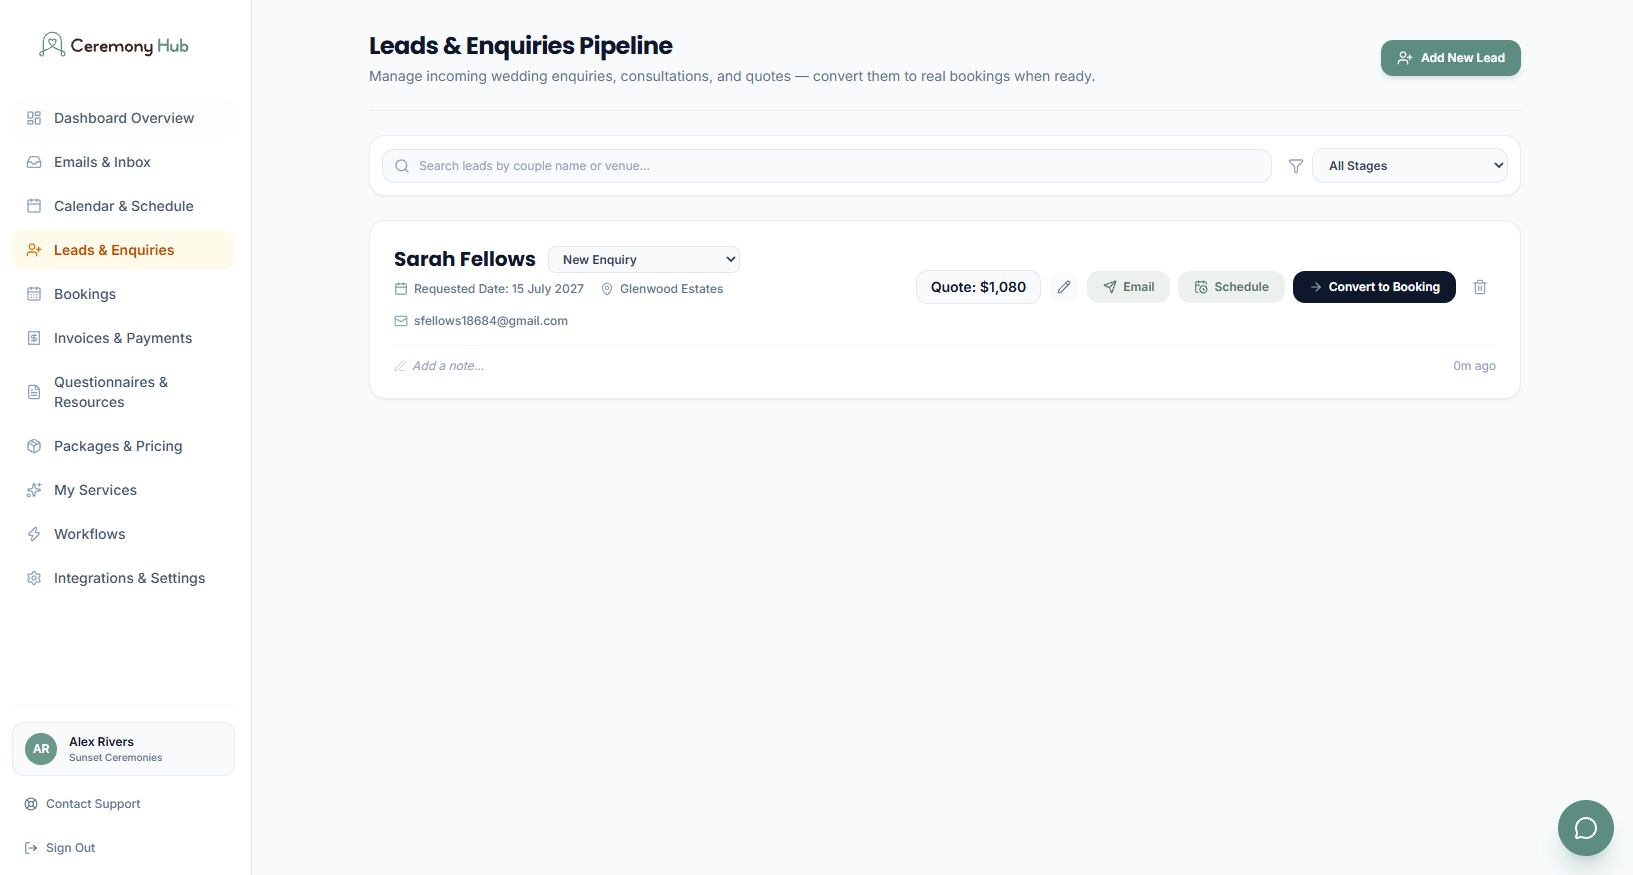The height and width of the screenshot is (875, 1633).
Task: Open the New Enquiry stage dropdown
Action: tap(644, 260)
